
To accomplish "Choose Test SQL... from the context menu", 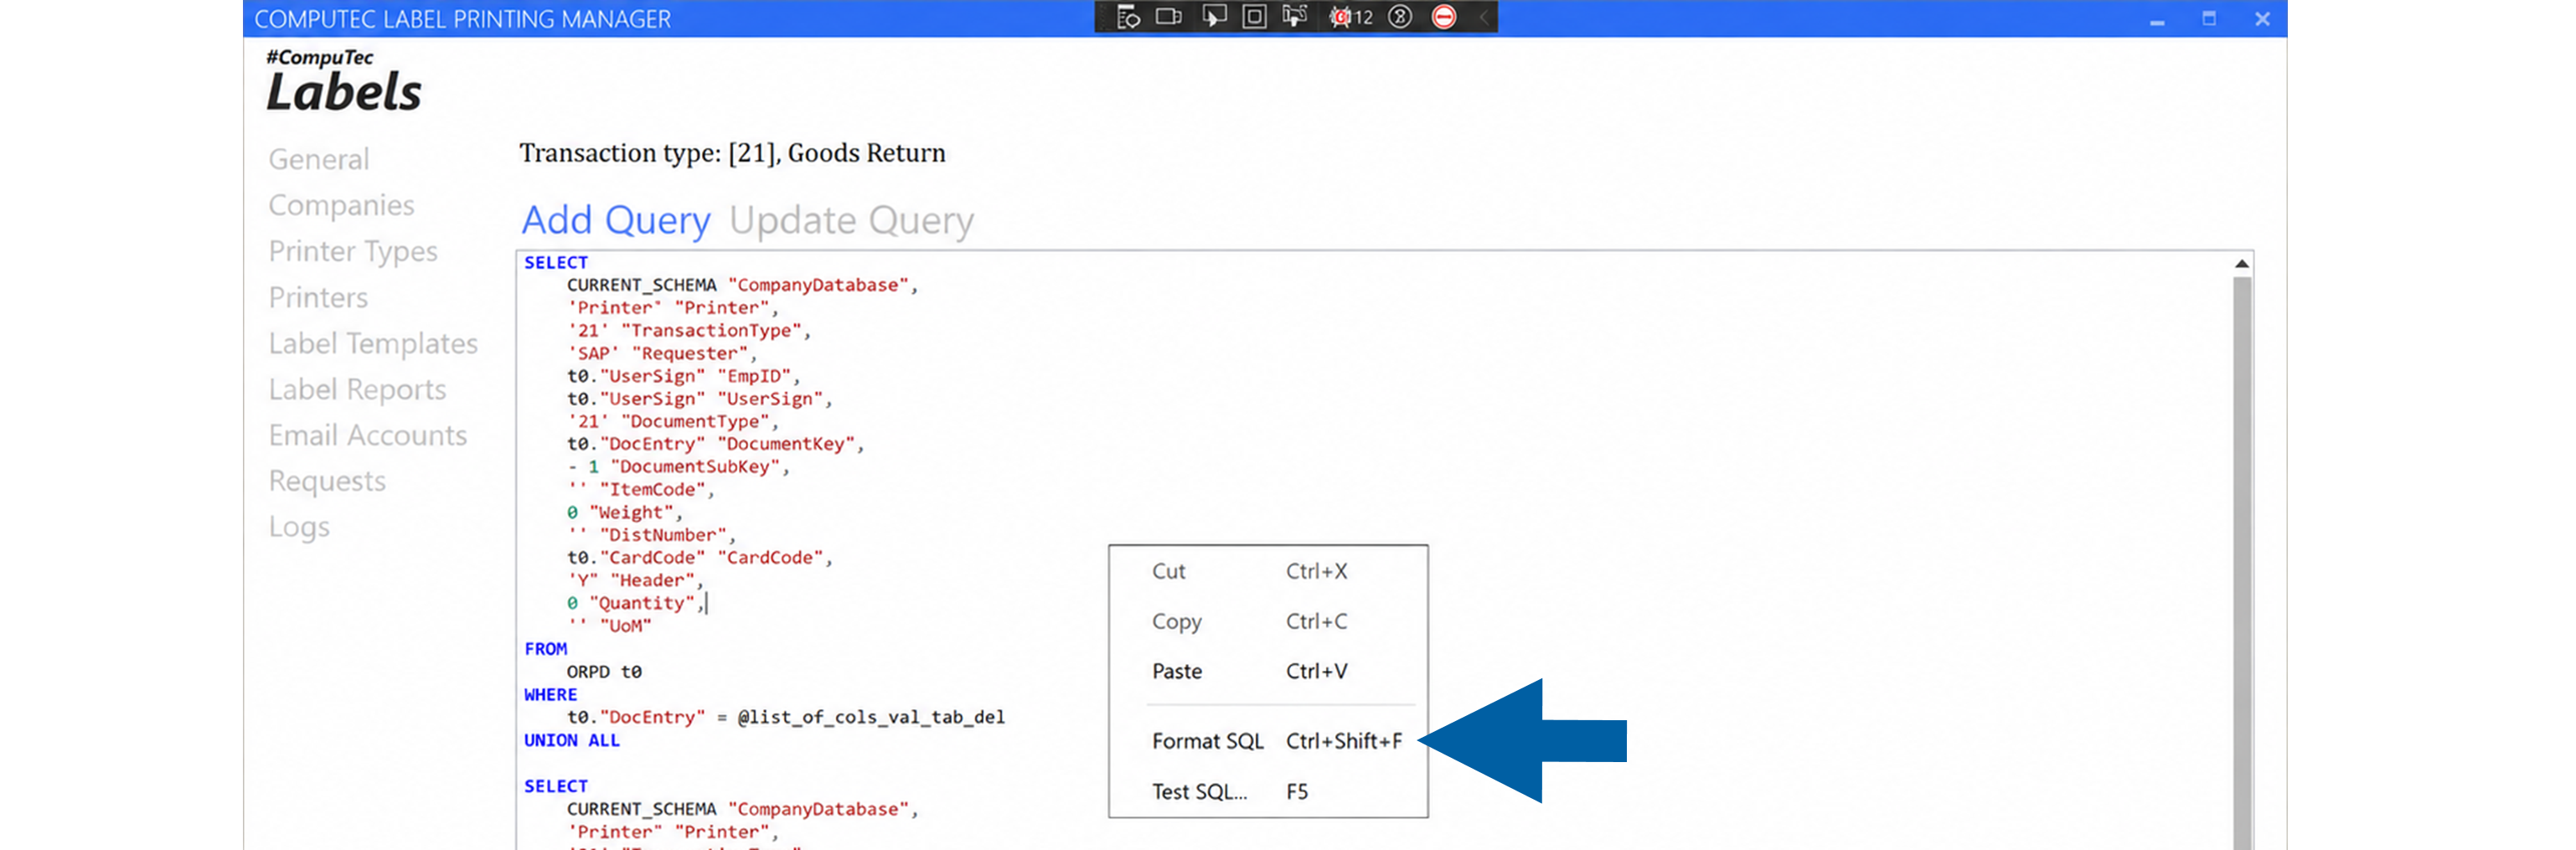I will (x=1268, y=791).
